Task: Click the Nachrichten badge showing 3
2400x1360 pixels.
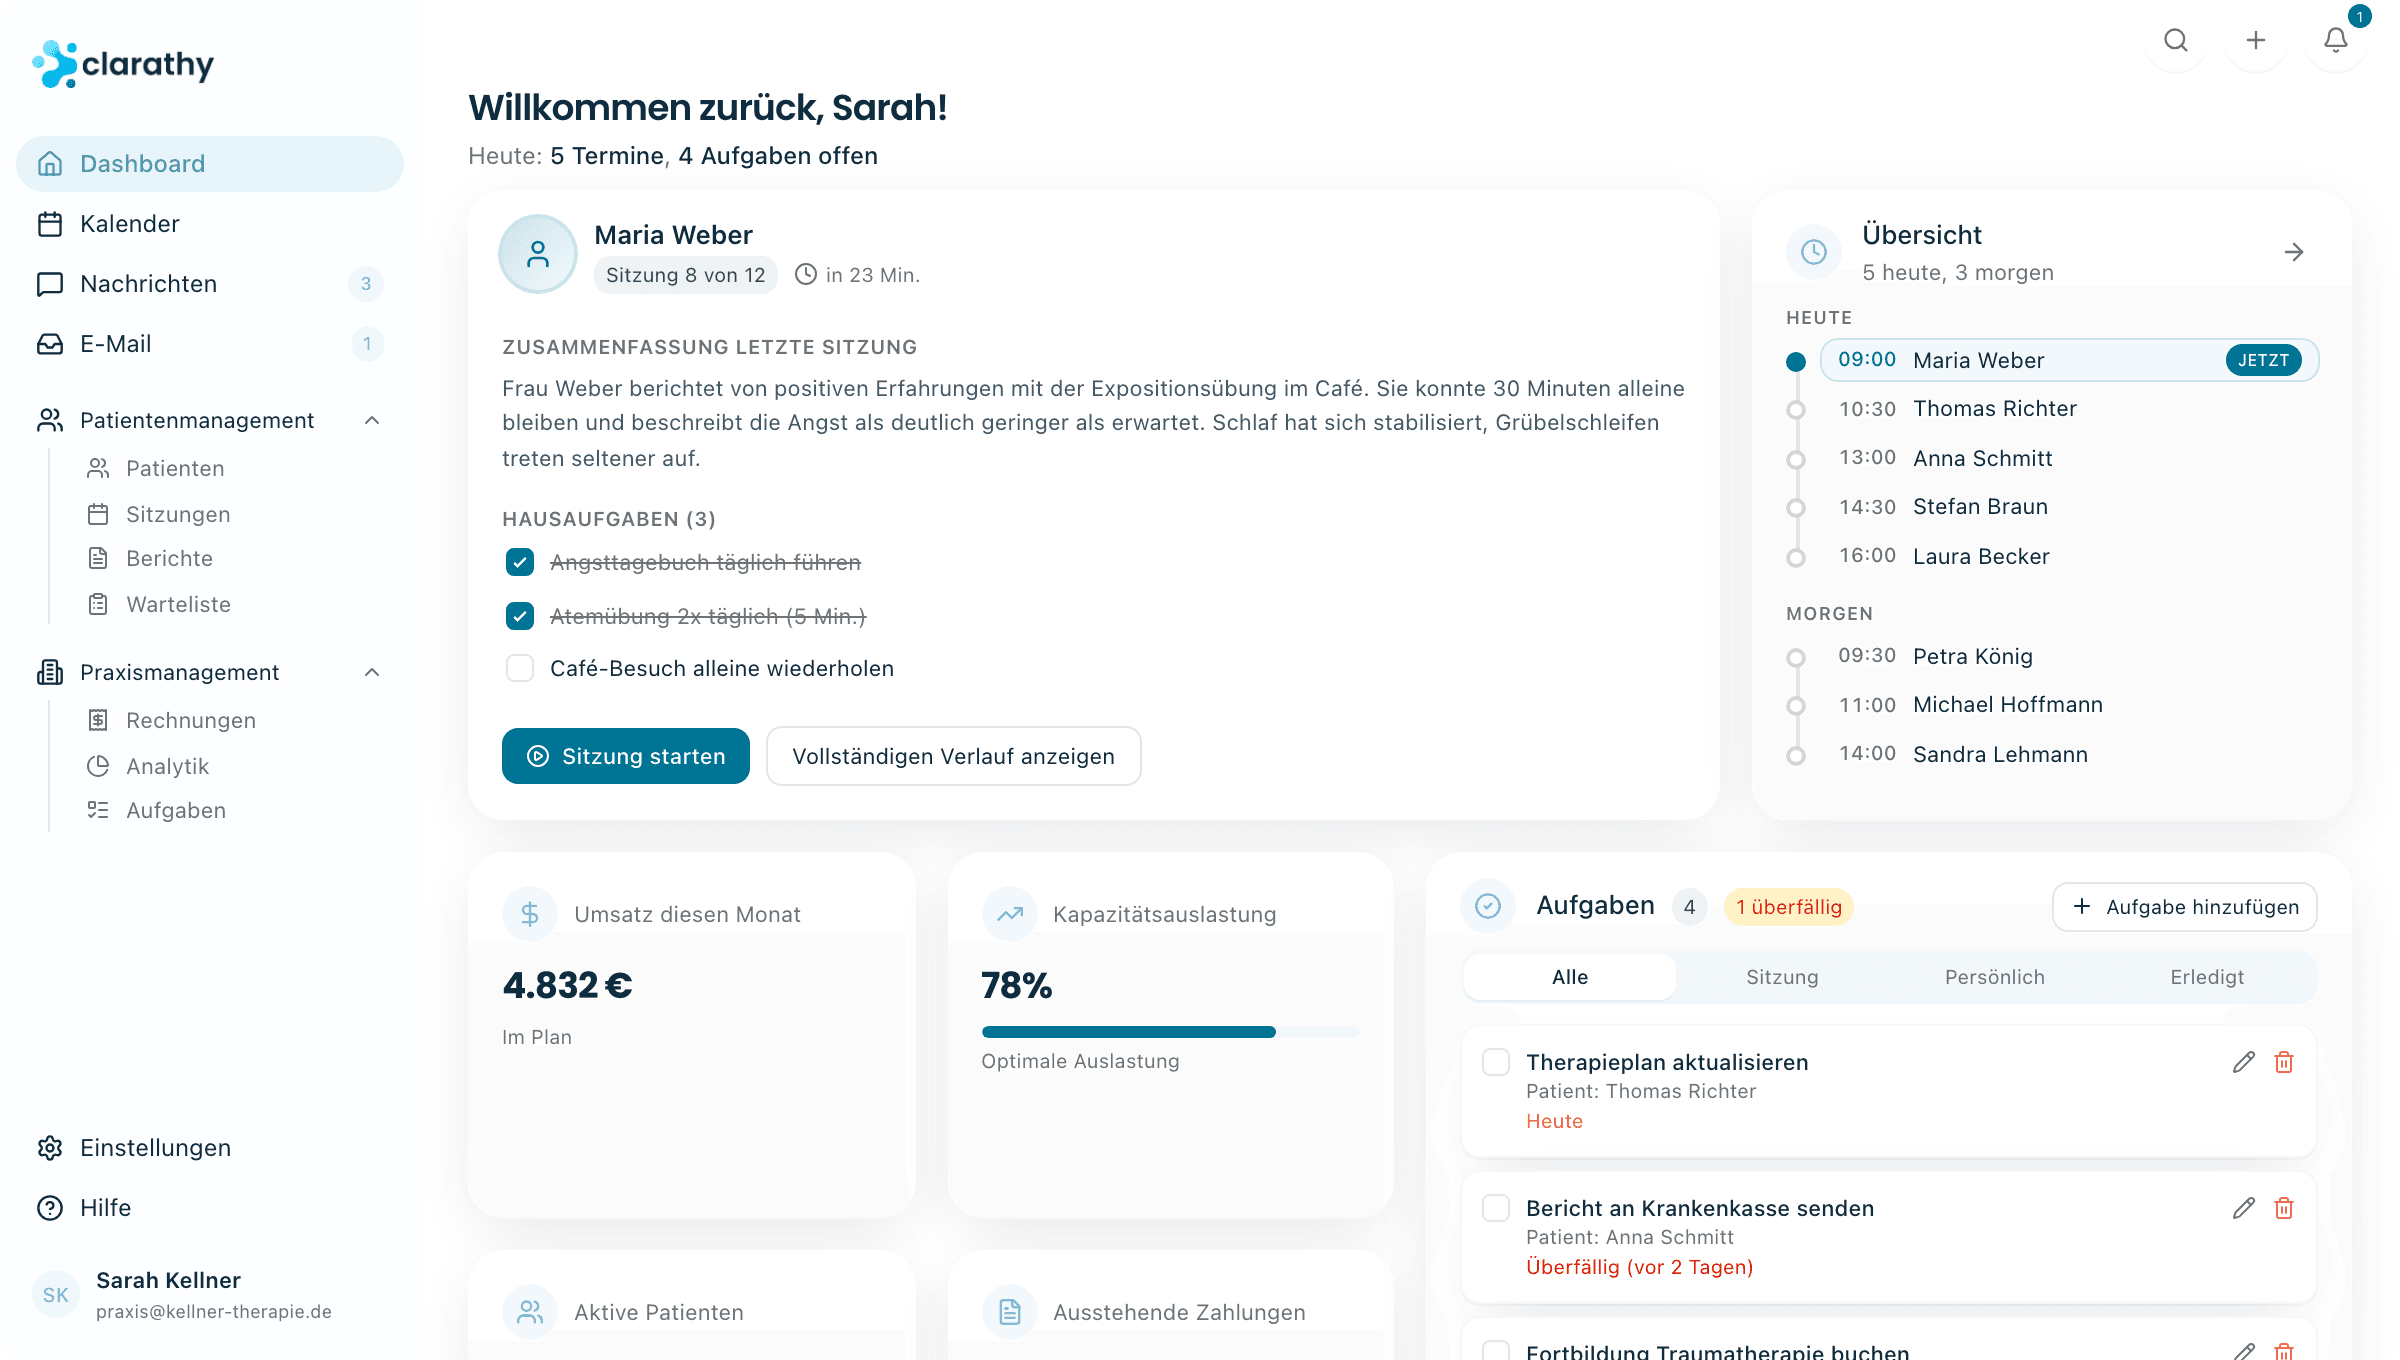Action: 366,284
